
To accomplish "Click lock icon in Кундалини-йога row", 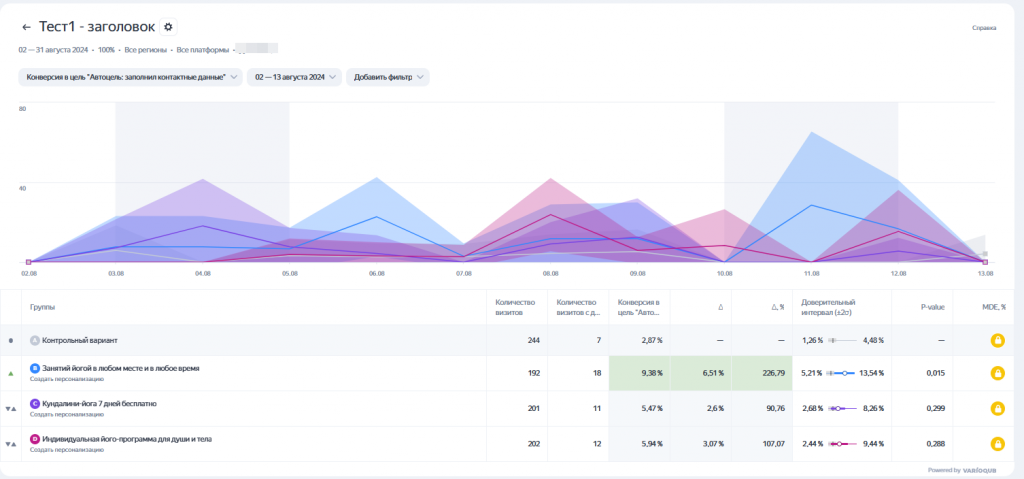I will [997, 408].
